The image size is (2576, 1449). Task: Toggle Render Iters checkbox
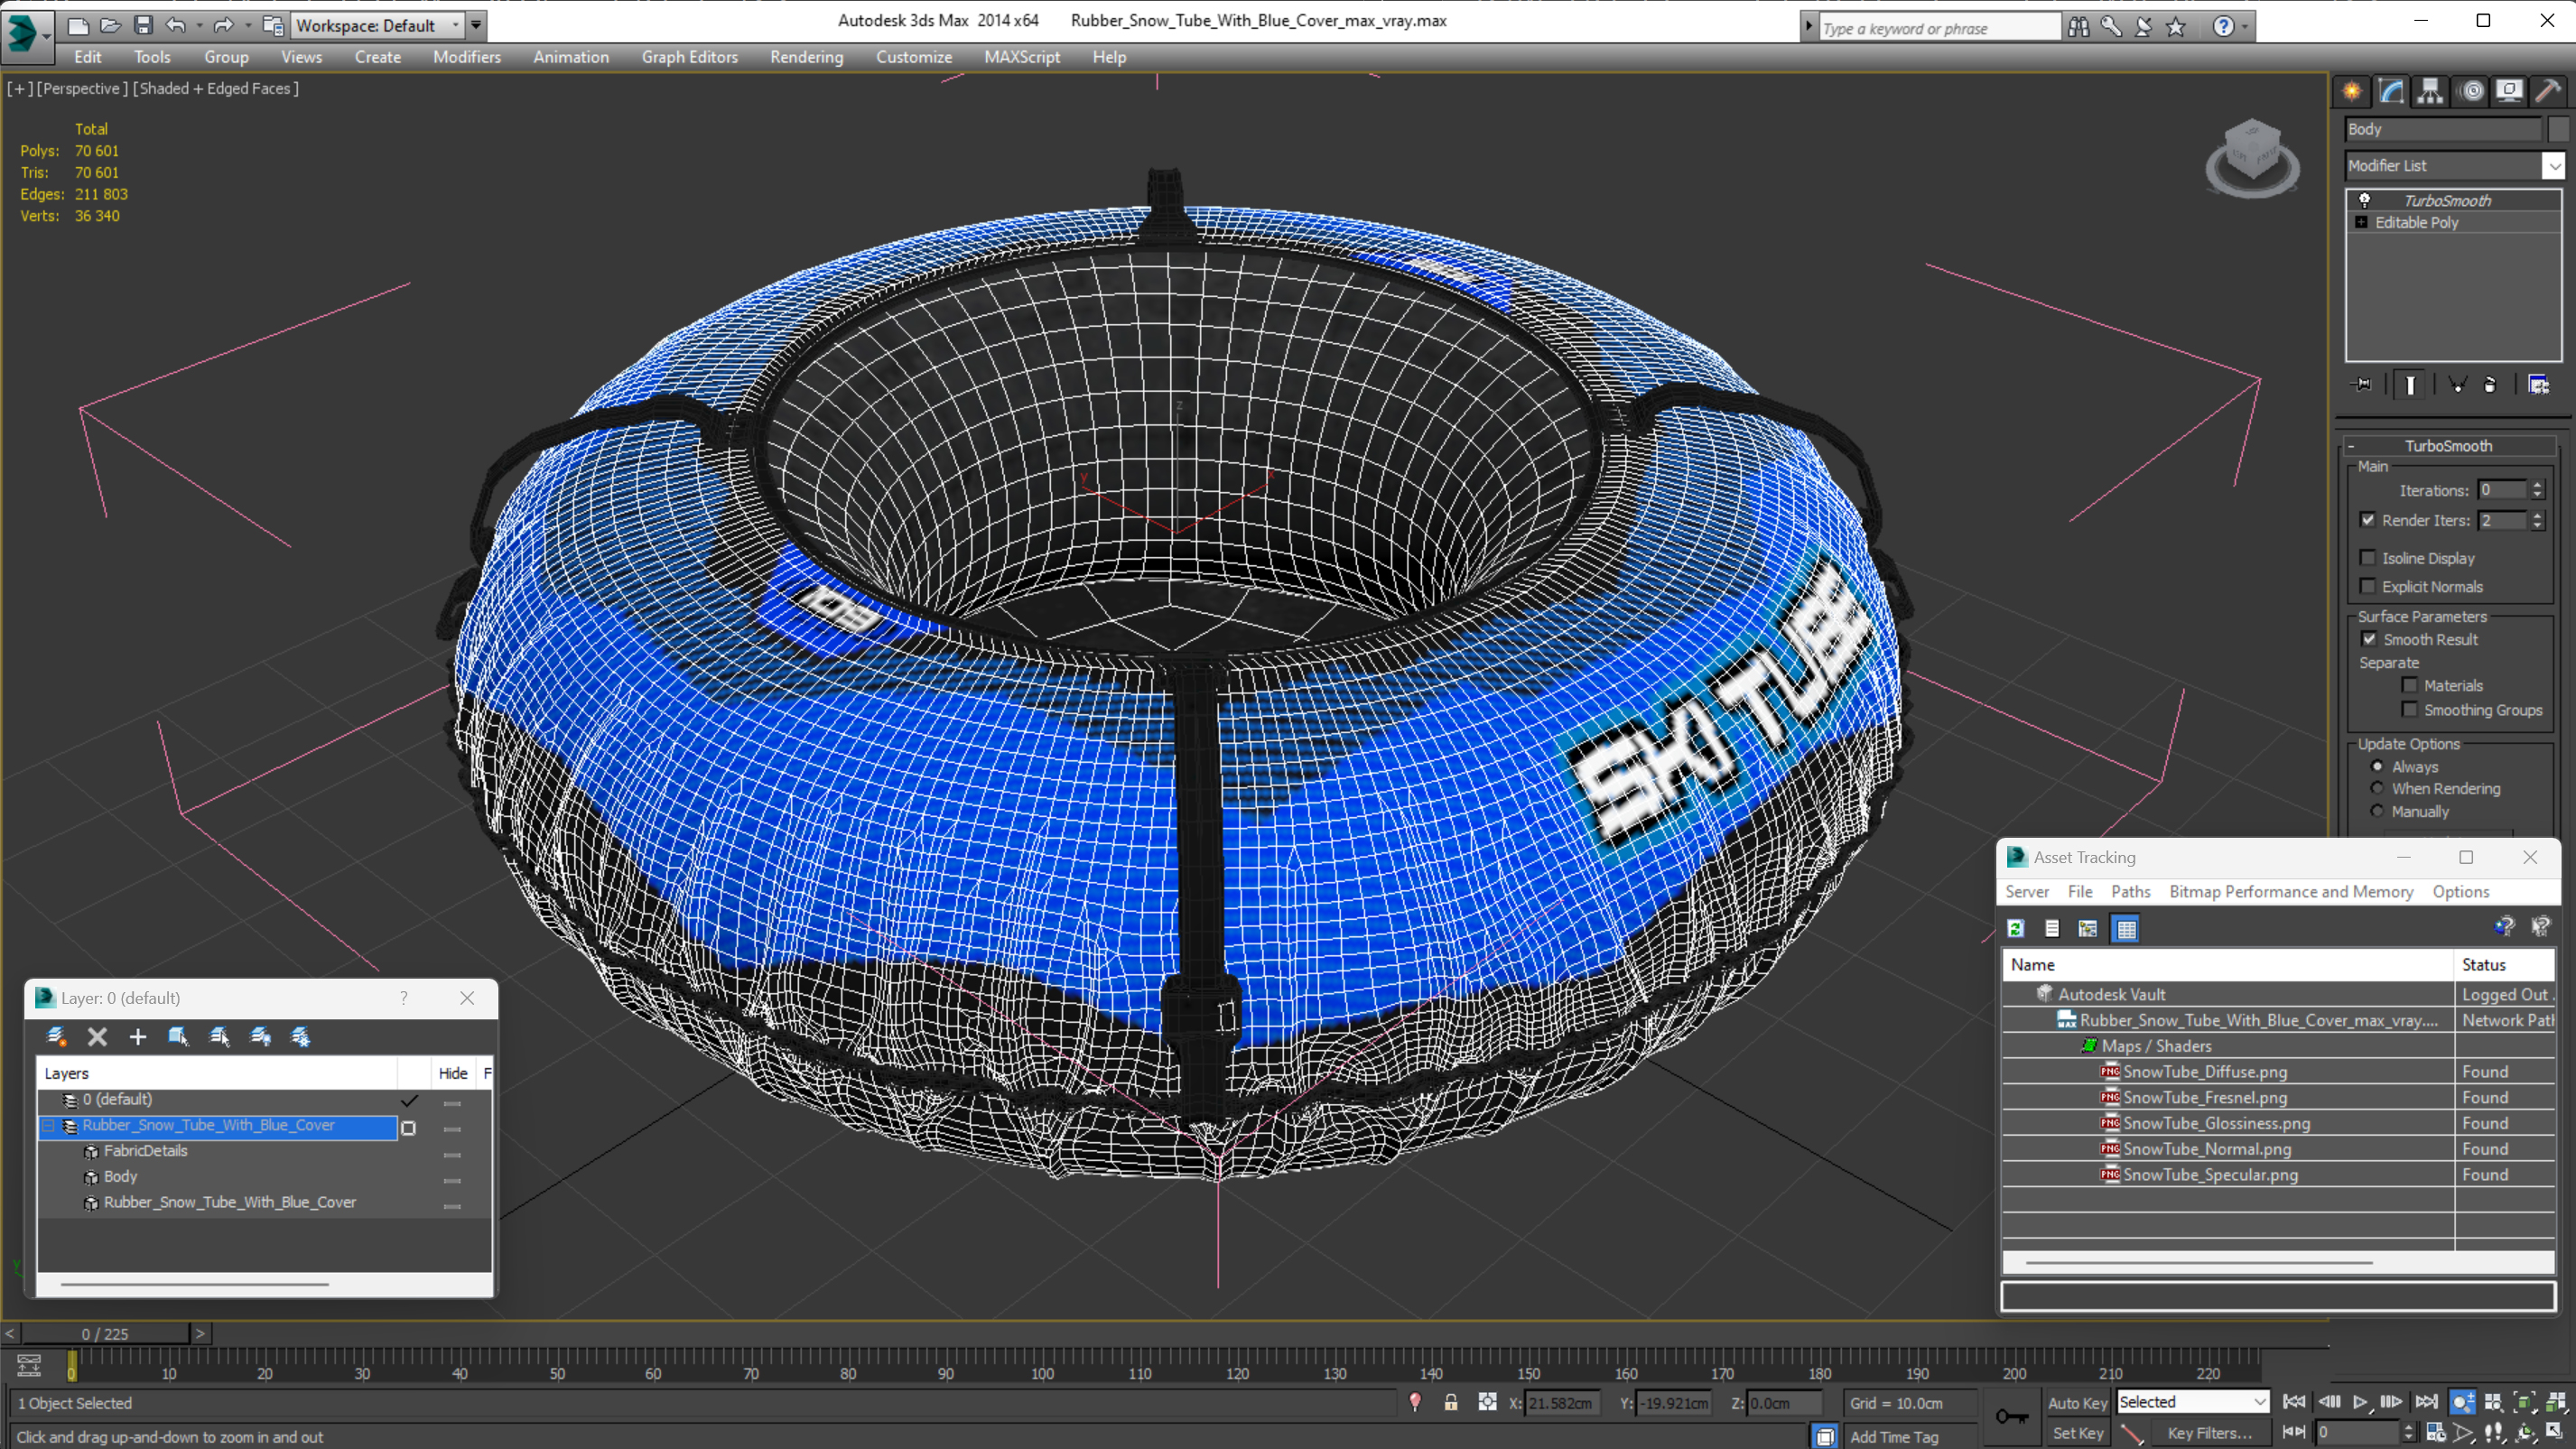2368,520
